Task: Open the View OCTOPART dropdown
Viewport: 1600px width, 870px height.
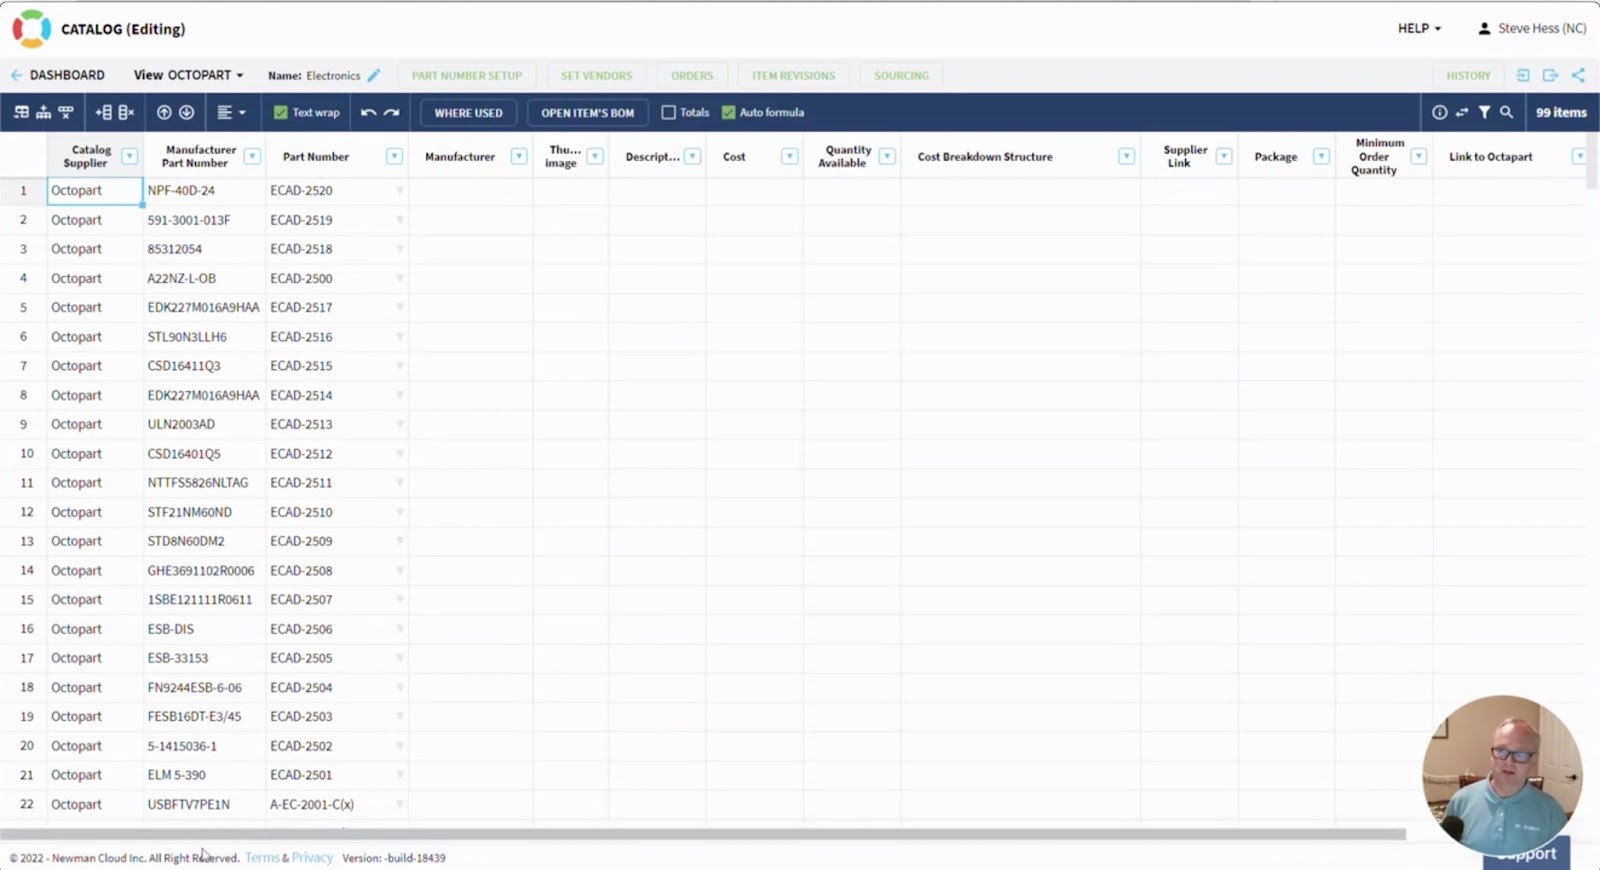Action: [x=188, y=75]
